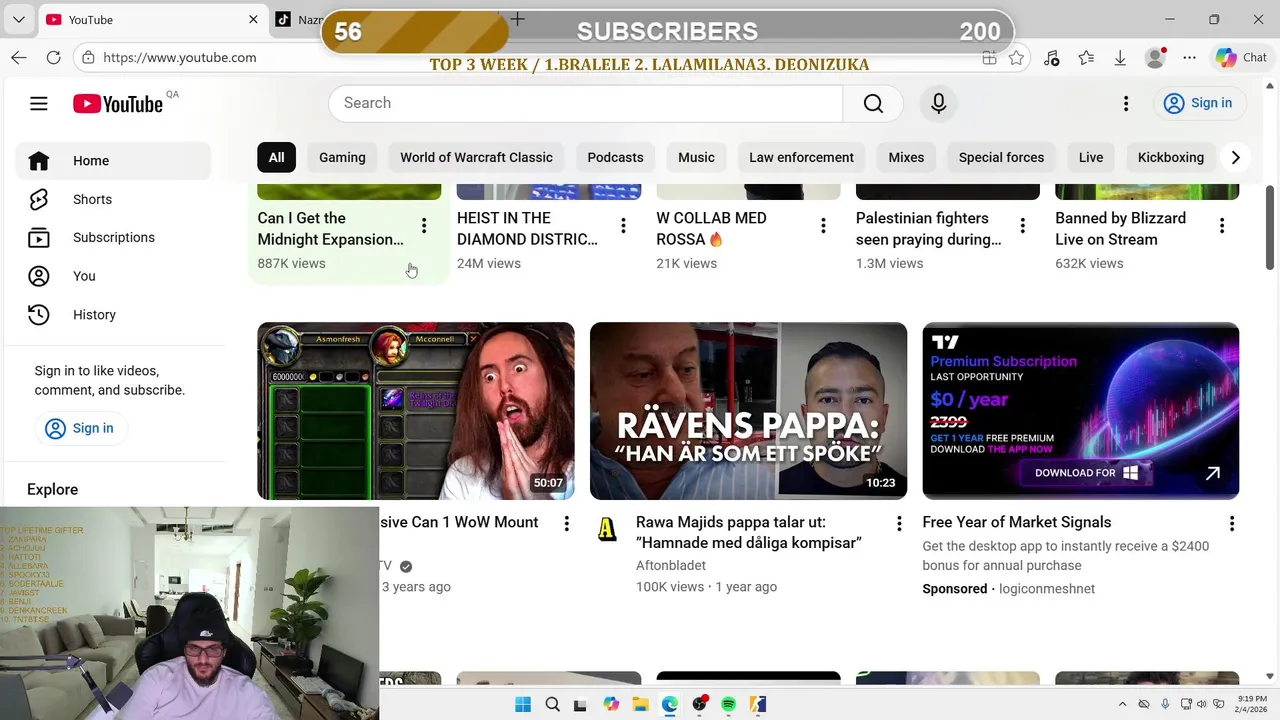Open options for Rawa Majids pappa video
Viewport: 1280px width, 720px height.
(x=899, y=524)
